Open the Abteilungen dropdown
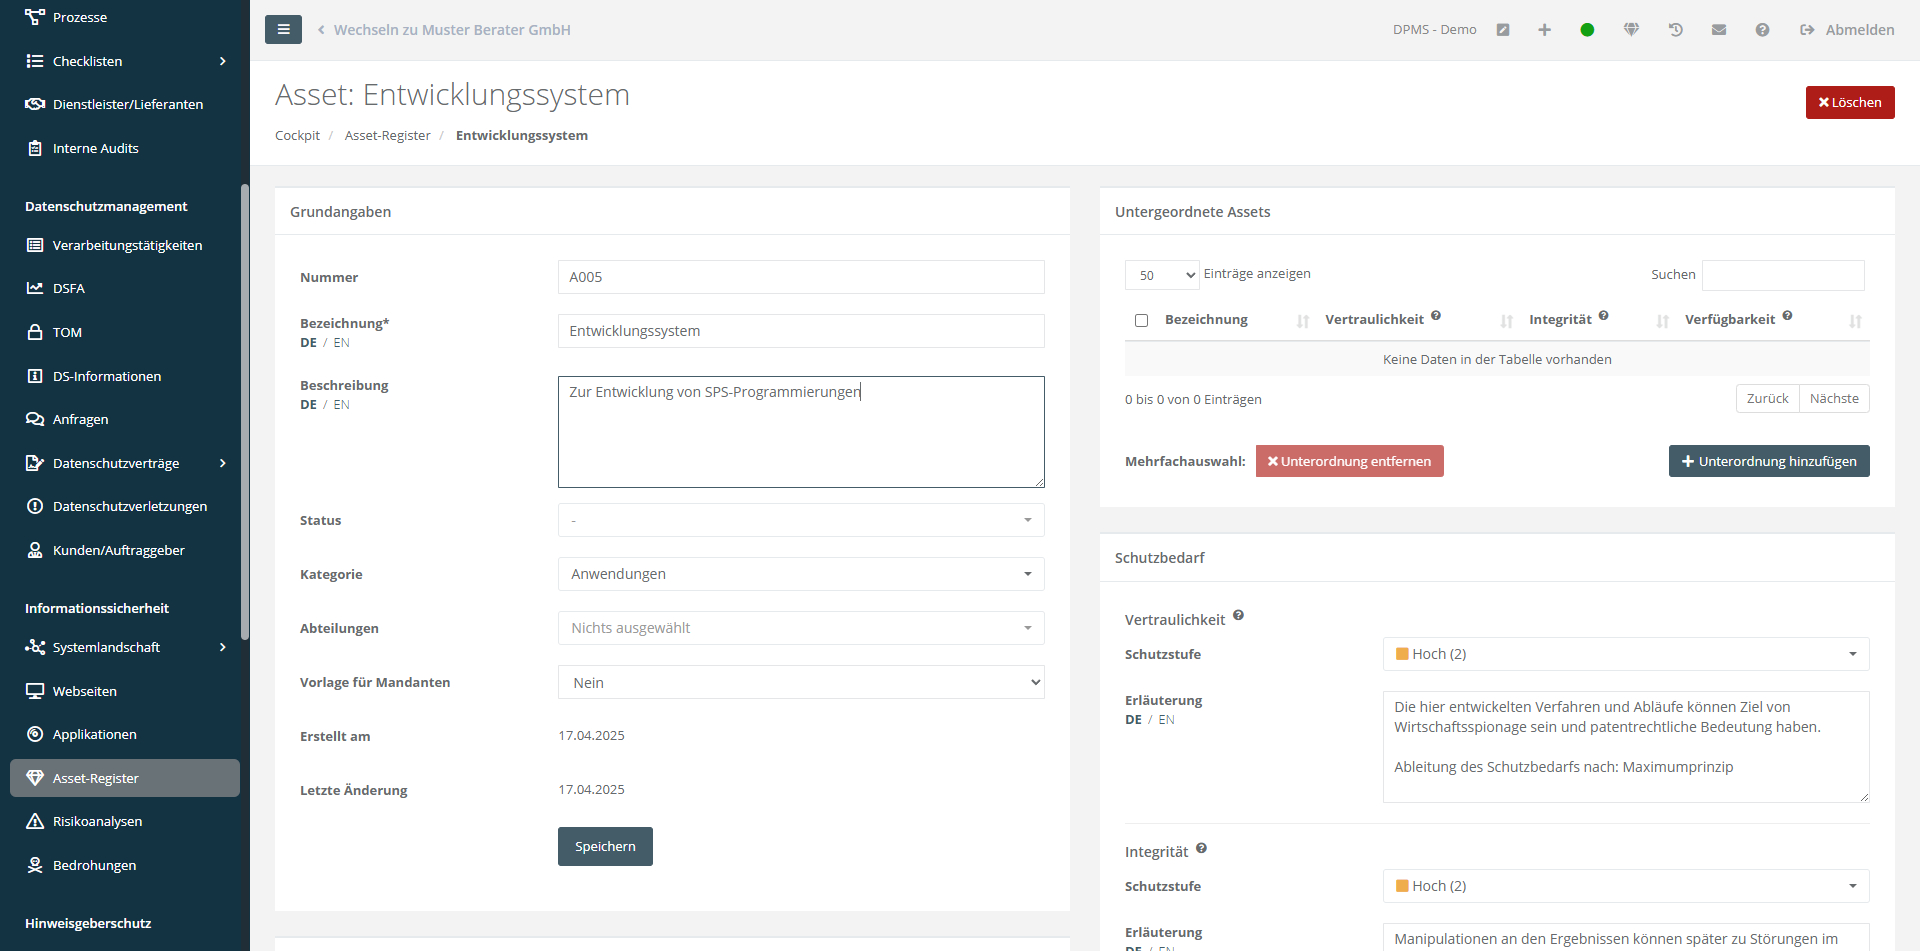 pos(800,628)
